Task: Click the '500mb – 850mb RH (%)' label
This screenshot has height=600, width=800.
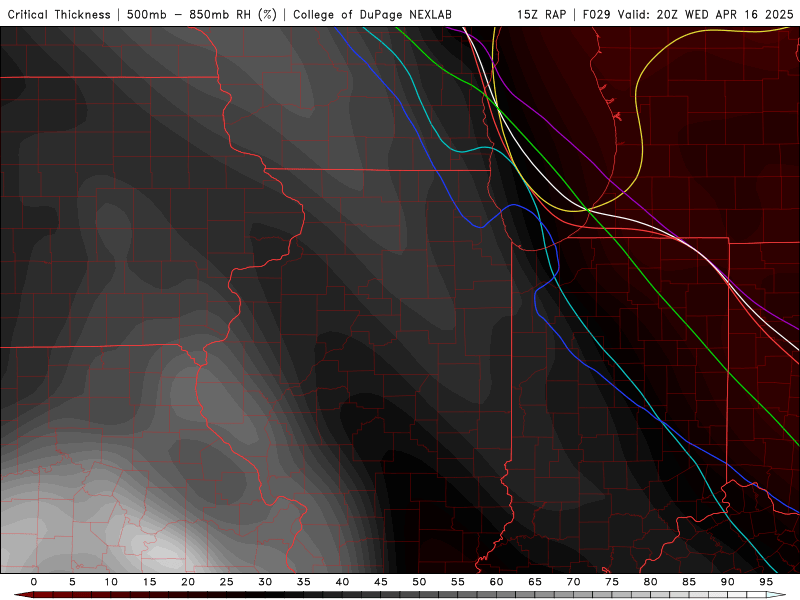Action: pyautogui.click(x=202, y=14)
